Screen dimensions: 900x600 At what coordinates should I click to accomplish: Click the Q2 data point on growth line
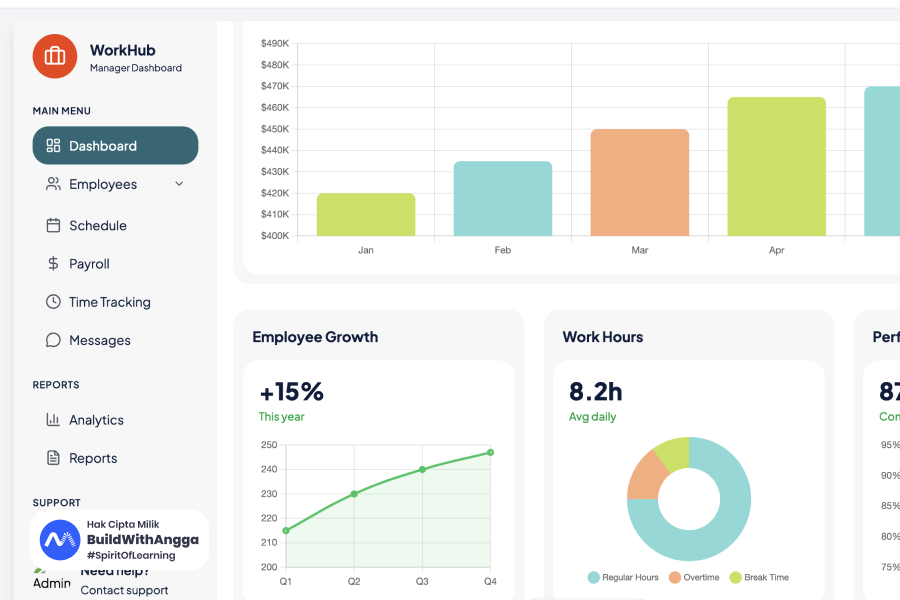tap(354, 494)
